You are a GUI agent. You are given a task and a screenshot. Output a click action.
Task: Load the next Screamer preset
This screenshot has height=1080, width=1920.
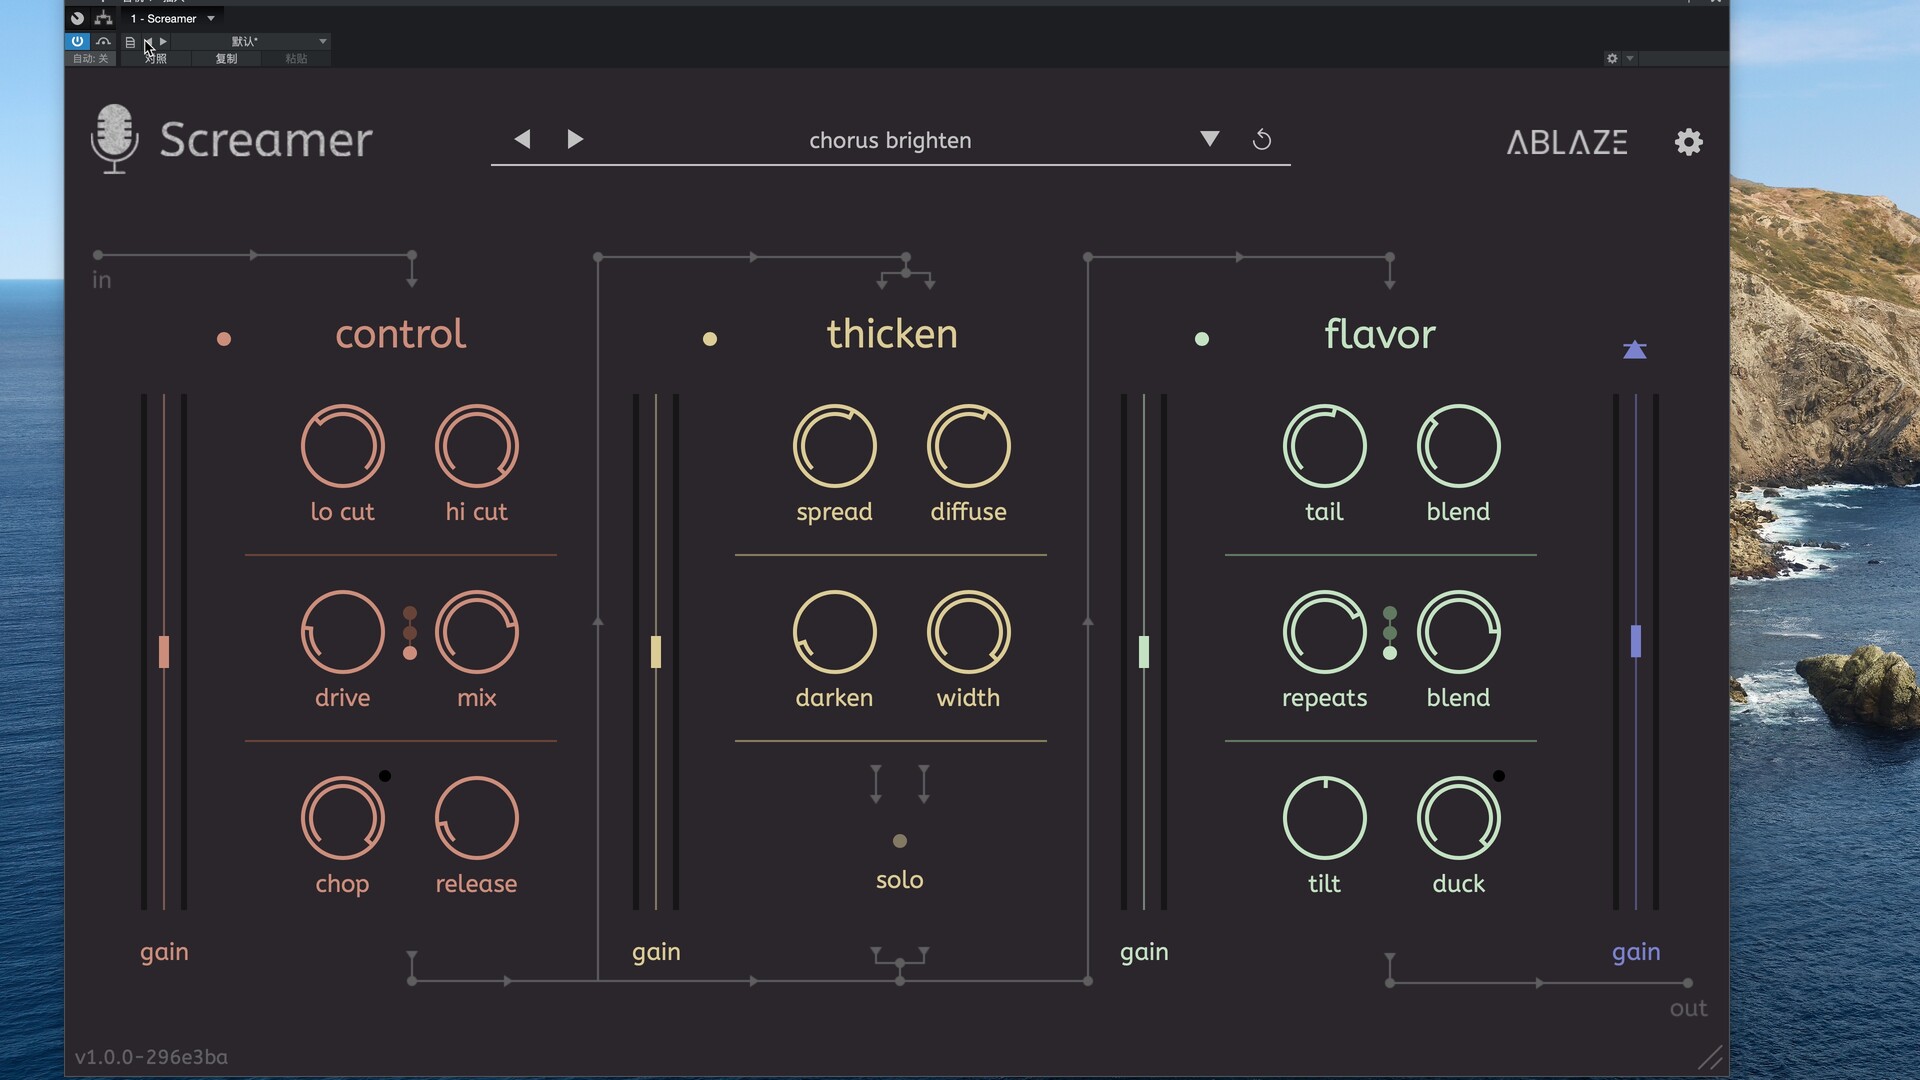[575, 139]
